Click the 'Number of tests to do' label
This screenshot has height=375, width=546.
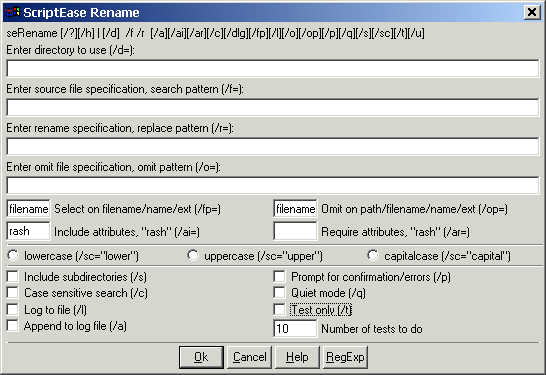coord(372,329)
